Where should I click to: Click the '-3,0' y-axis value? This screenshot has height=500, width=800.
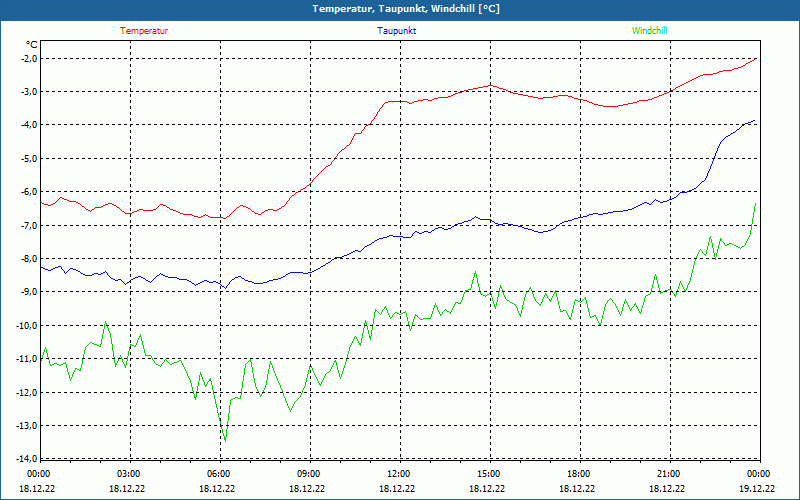click(x=29, y=92)
